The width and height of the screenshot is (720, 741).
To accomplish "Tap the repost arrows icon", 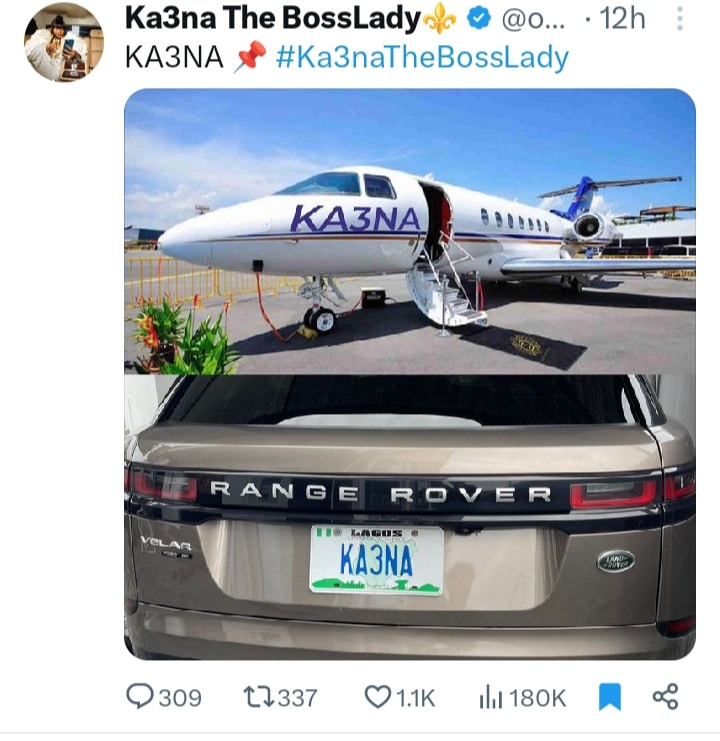I will tap(259, 697).
